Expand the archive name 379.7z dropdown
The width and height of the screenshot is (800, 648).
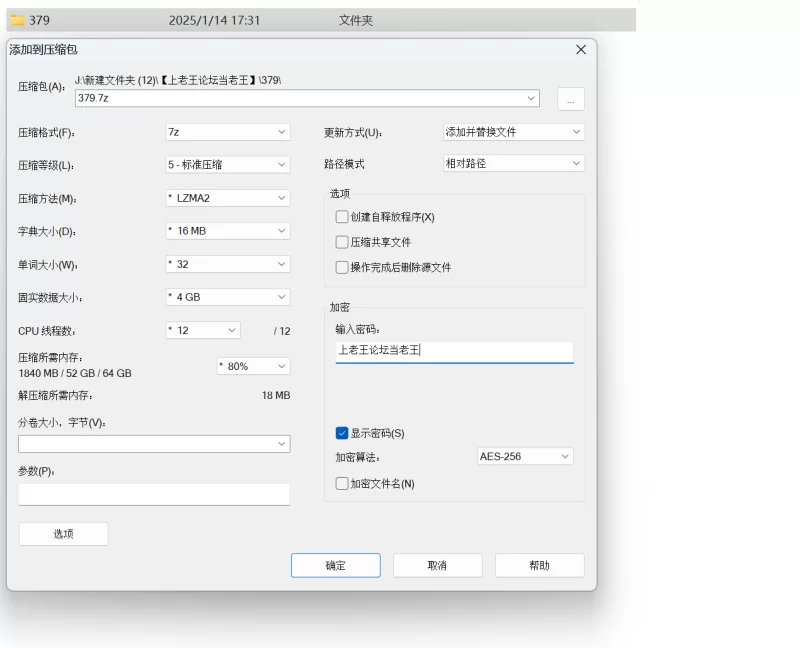[531, 98]
